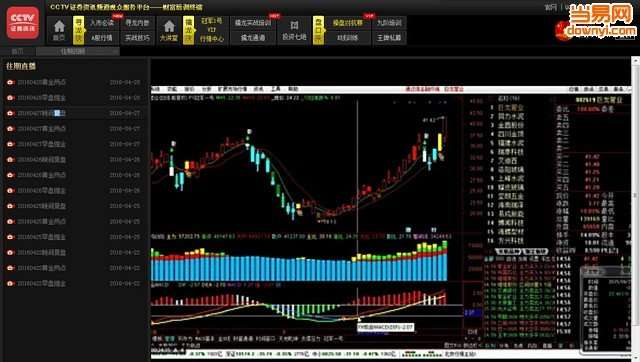
Task: Select the yellow 寻龙诀 section label
Action: (x=78, y=30)
